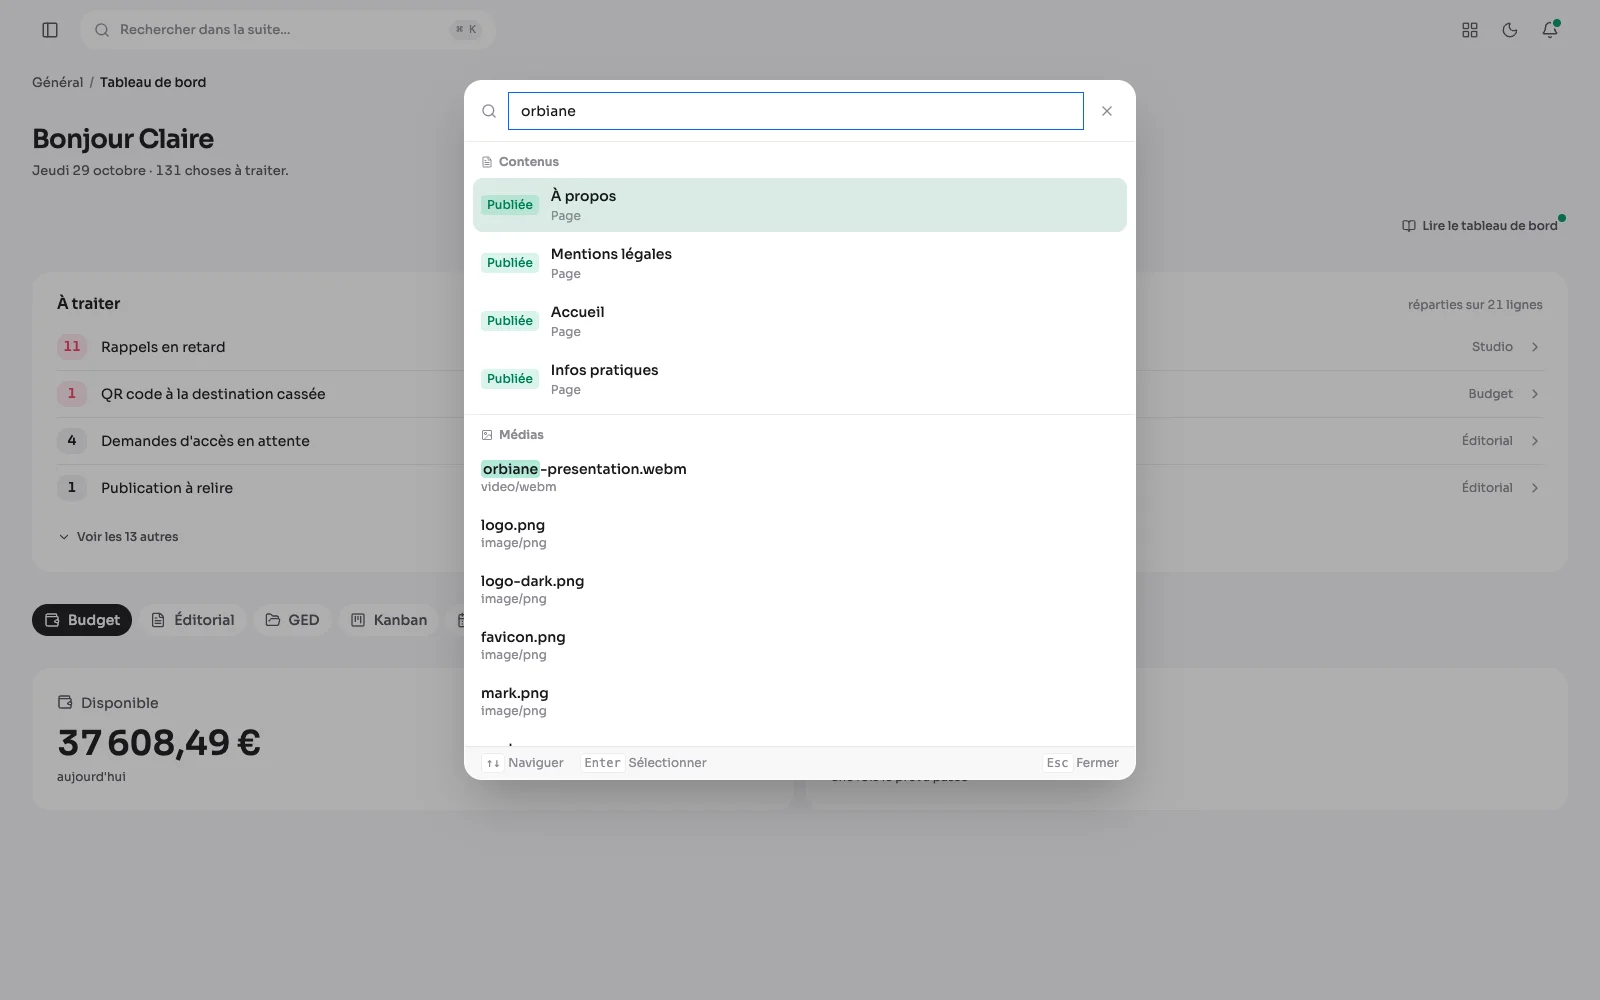Viewport: 1600px width, 1000px height.
Task: Open the Infos pratiques result
Action: [x=800, y=379]
